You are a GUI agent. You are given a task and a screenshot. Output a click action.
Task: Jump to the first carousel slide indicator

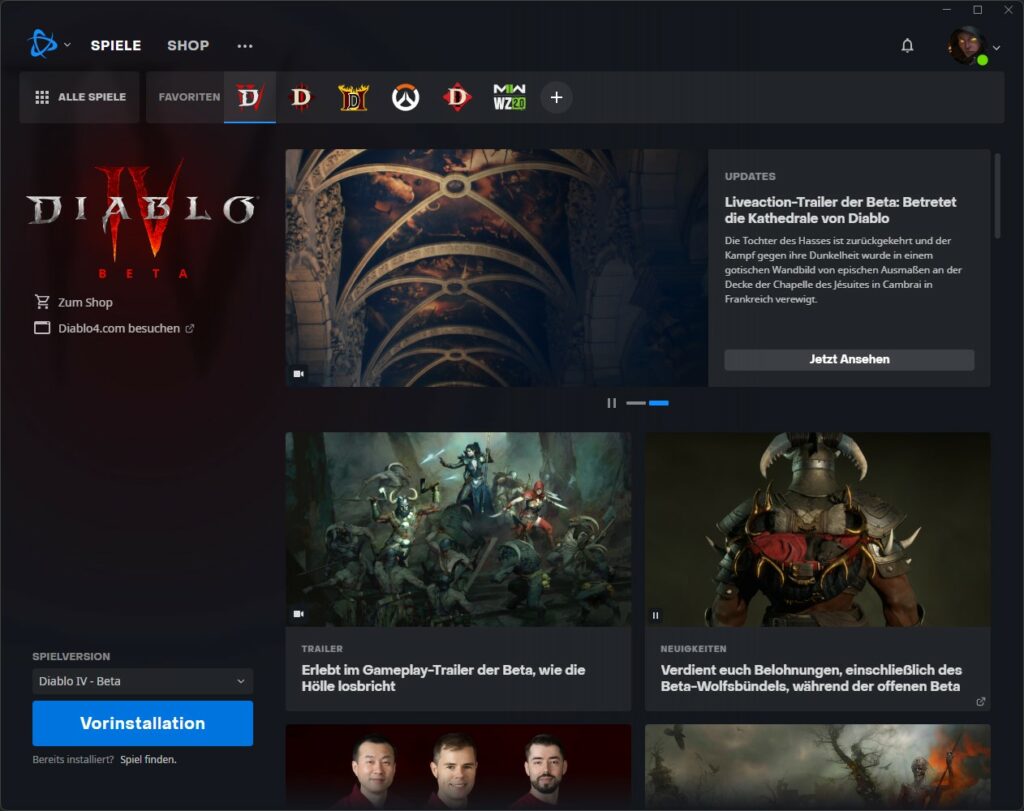click(x=635, y=403)
